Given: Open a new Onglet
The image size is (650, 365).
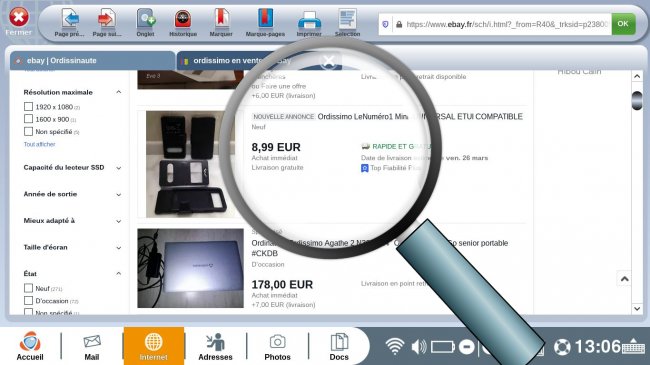Looking at the screenshot, I should [146, 19].
